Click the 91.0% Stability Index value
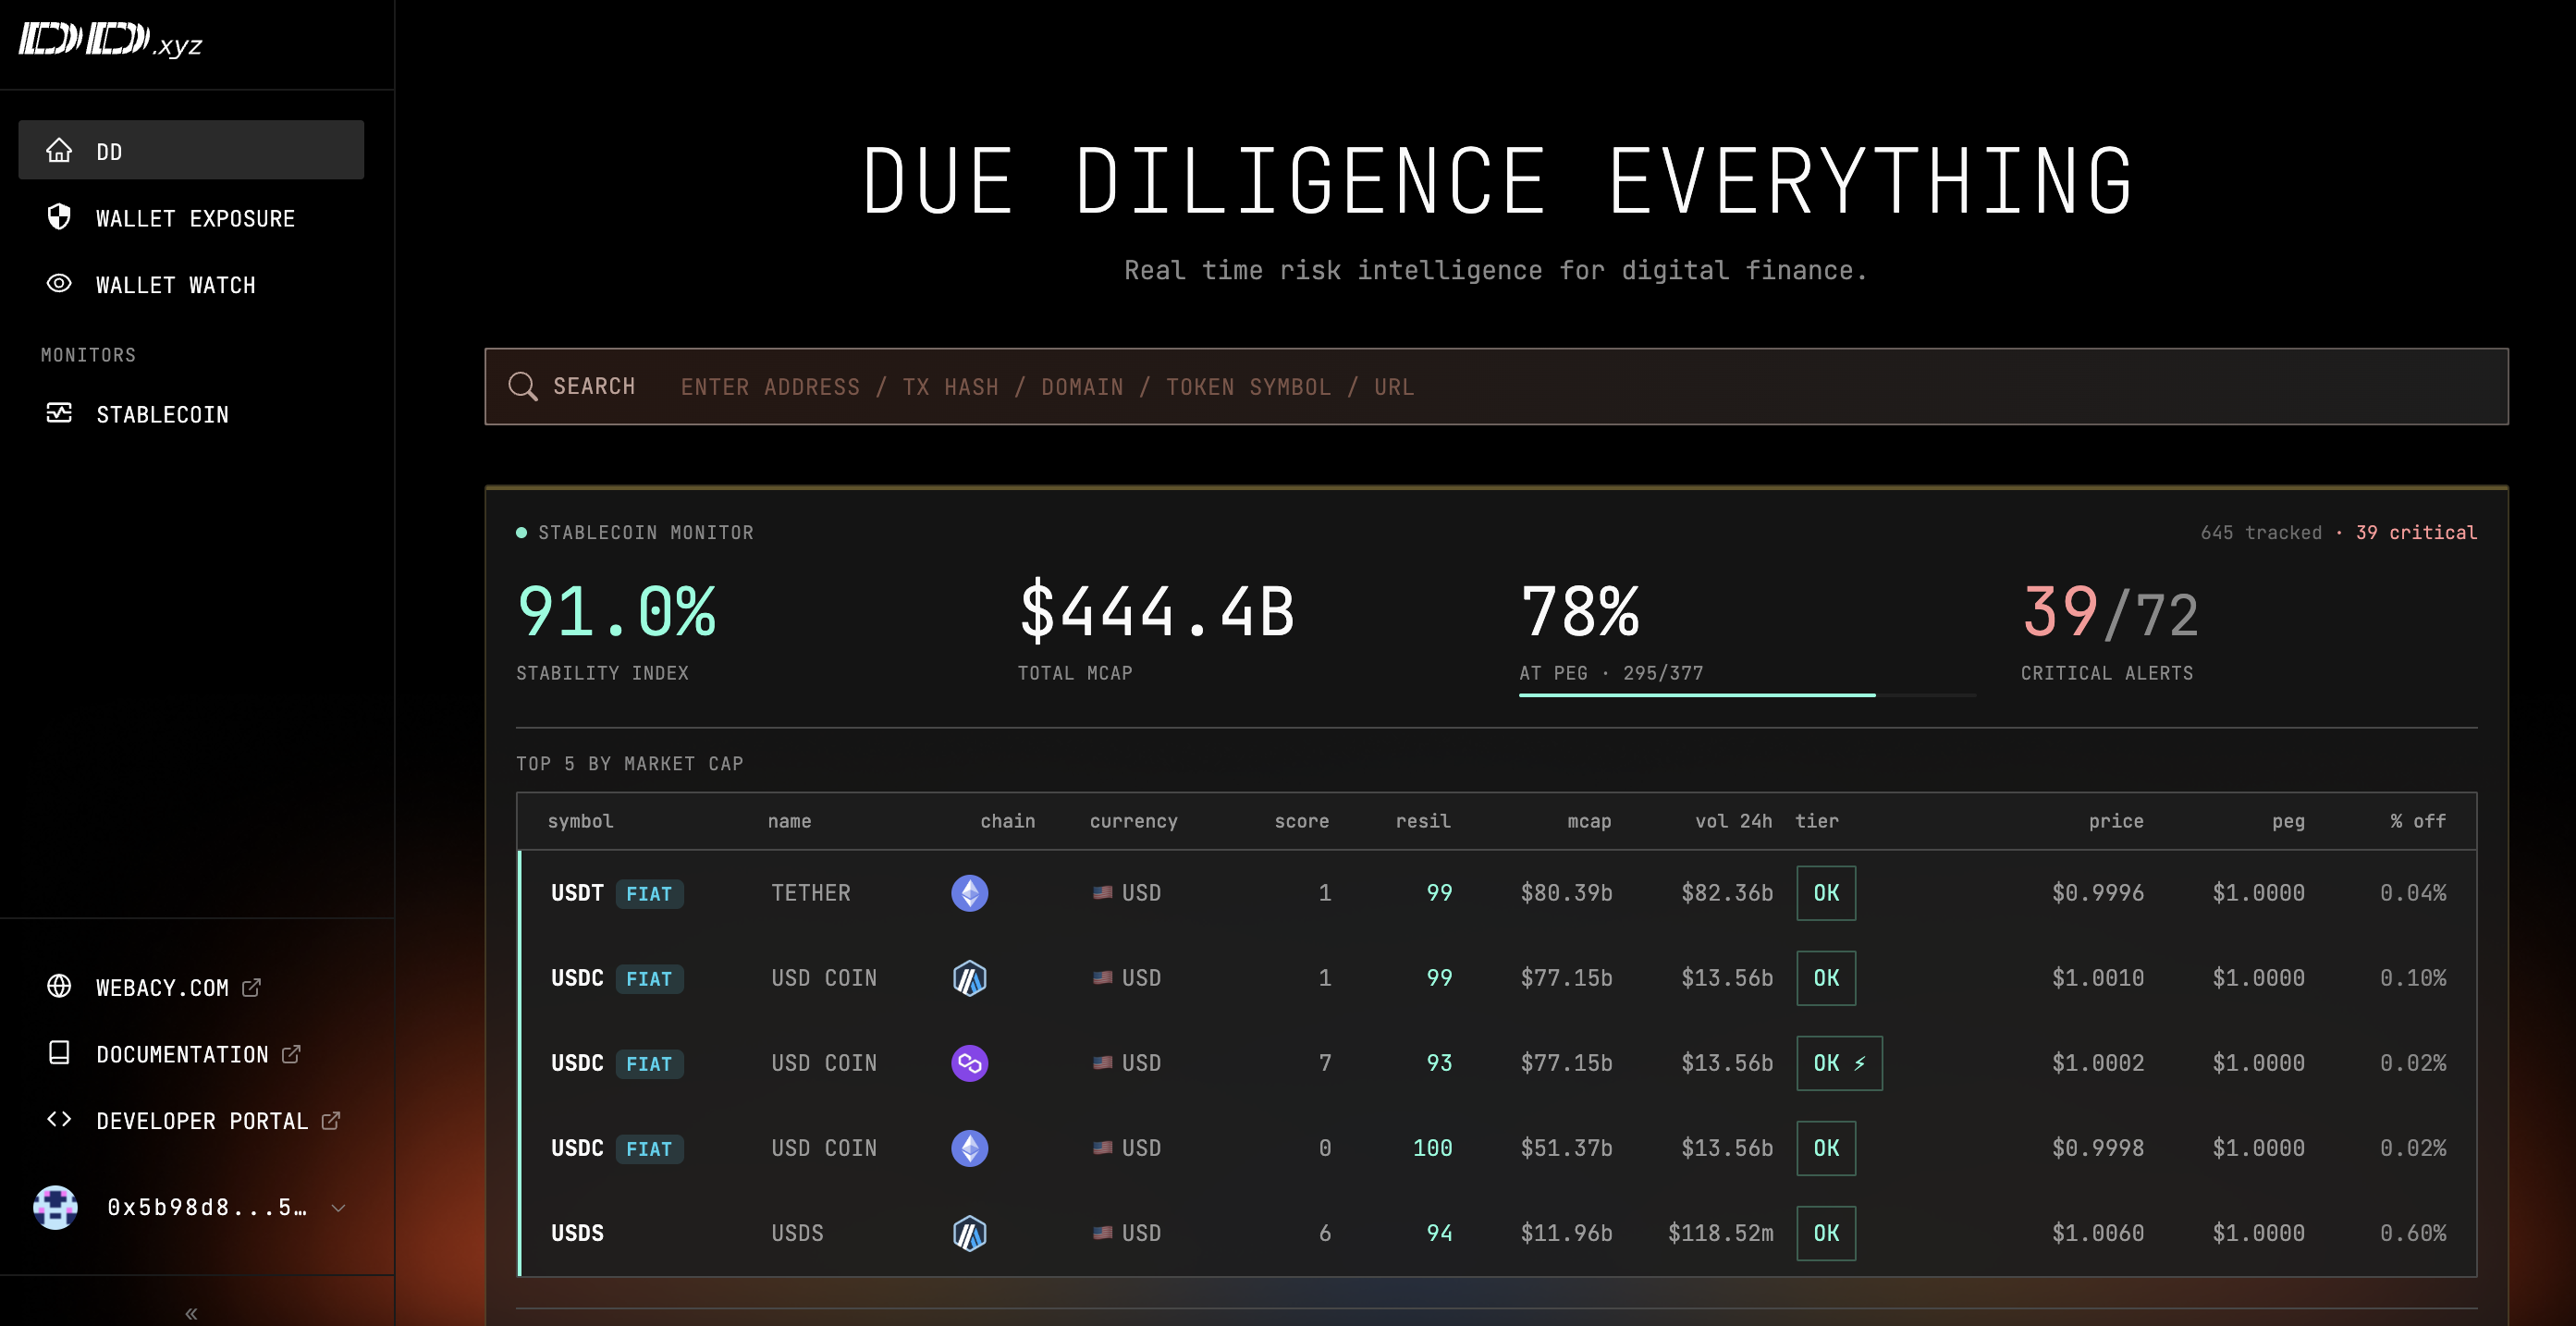 click(x=616, y=612)
